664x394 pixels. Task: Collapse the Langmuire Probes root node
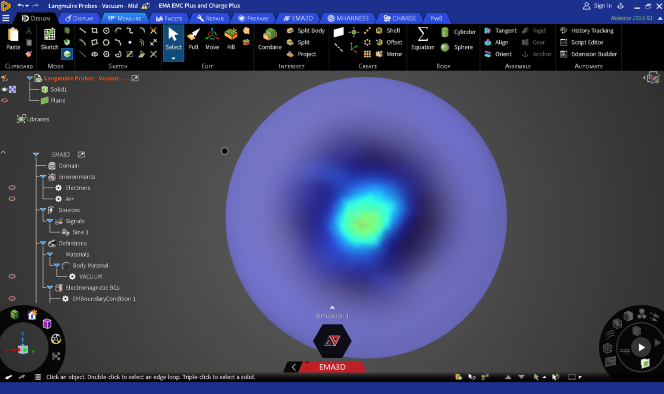pyautogui.click(x=30, y=78)
